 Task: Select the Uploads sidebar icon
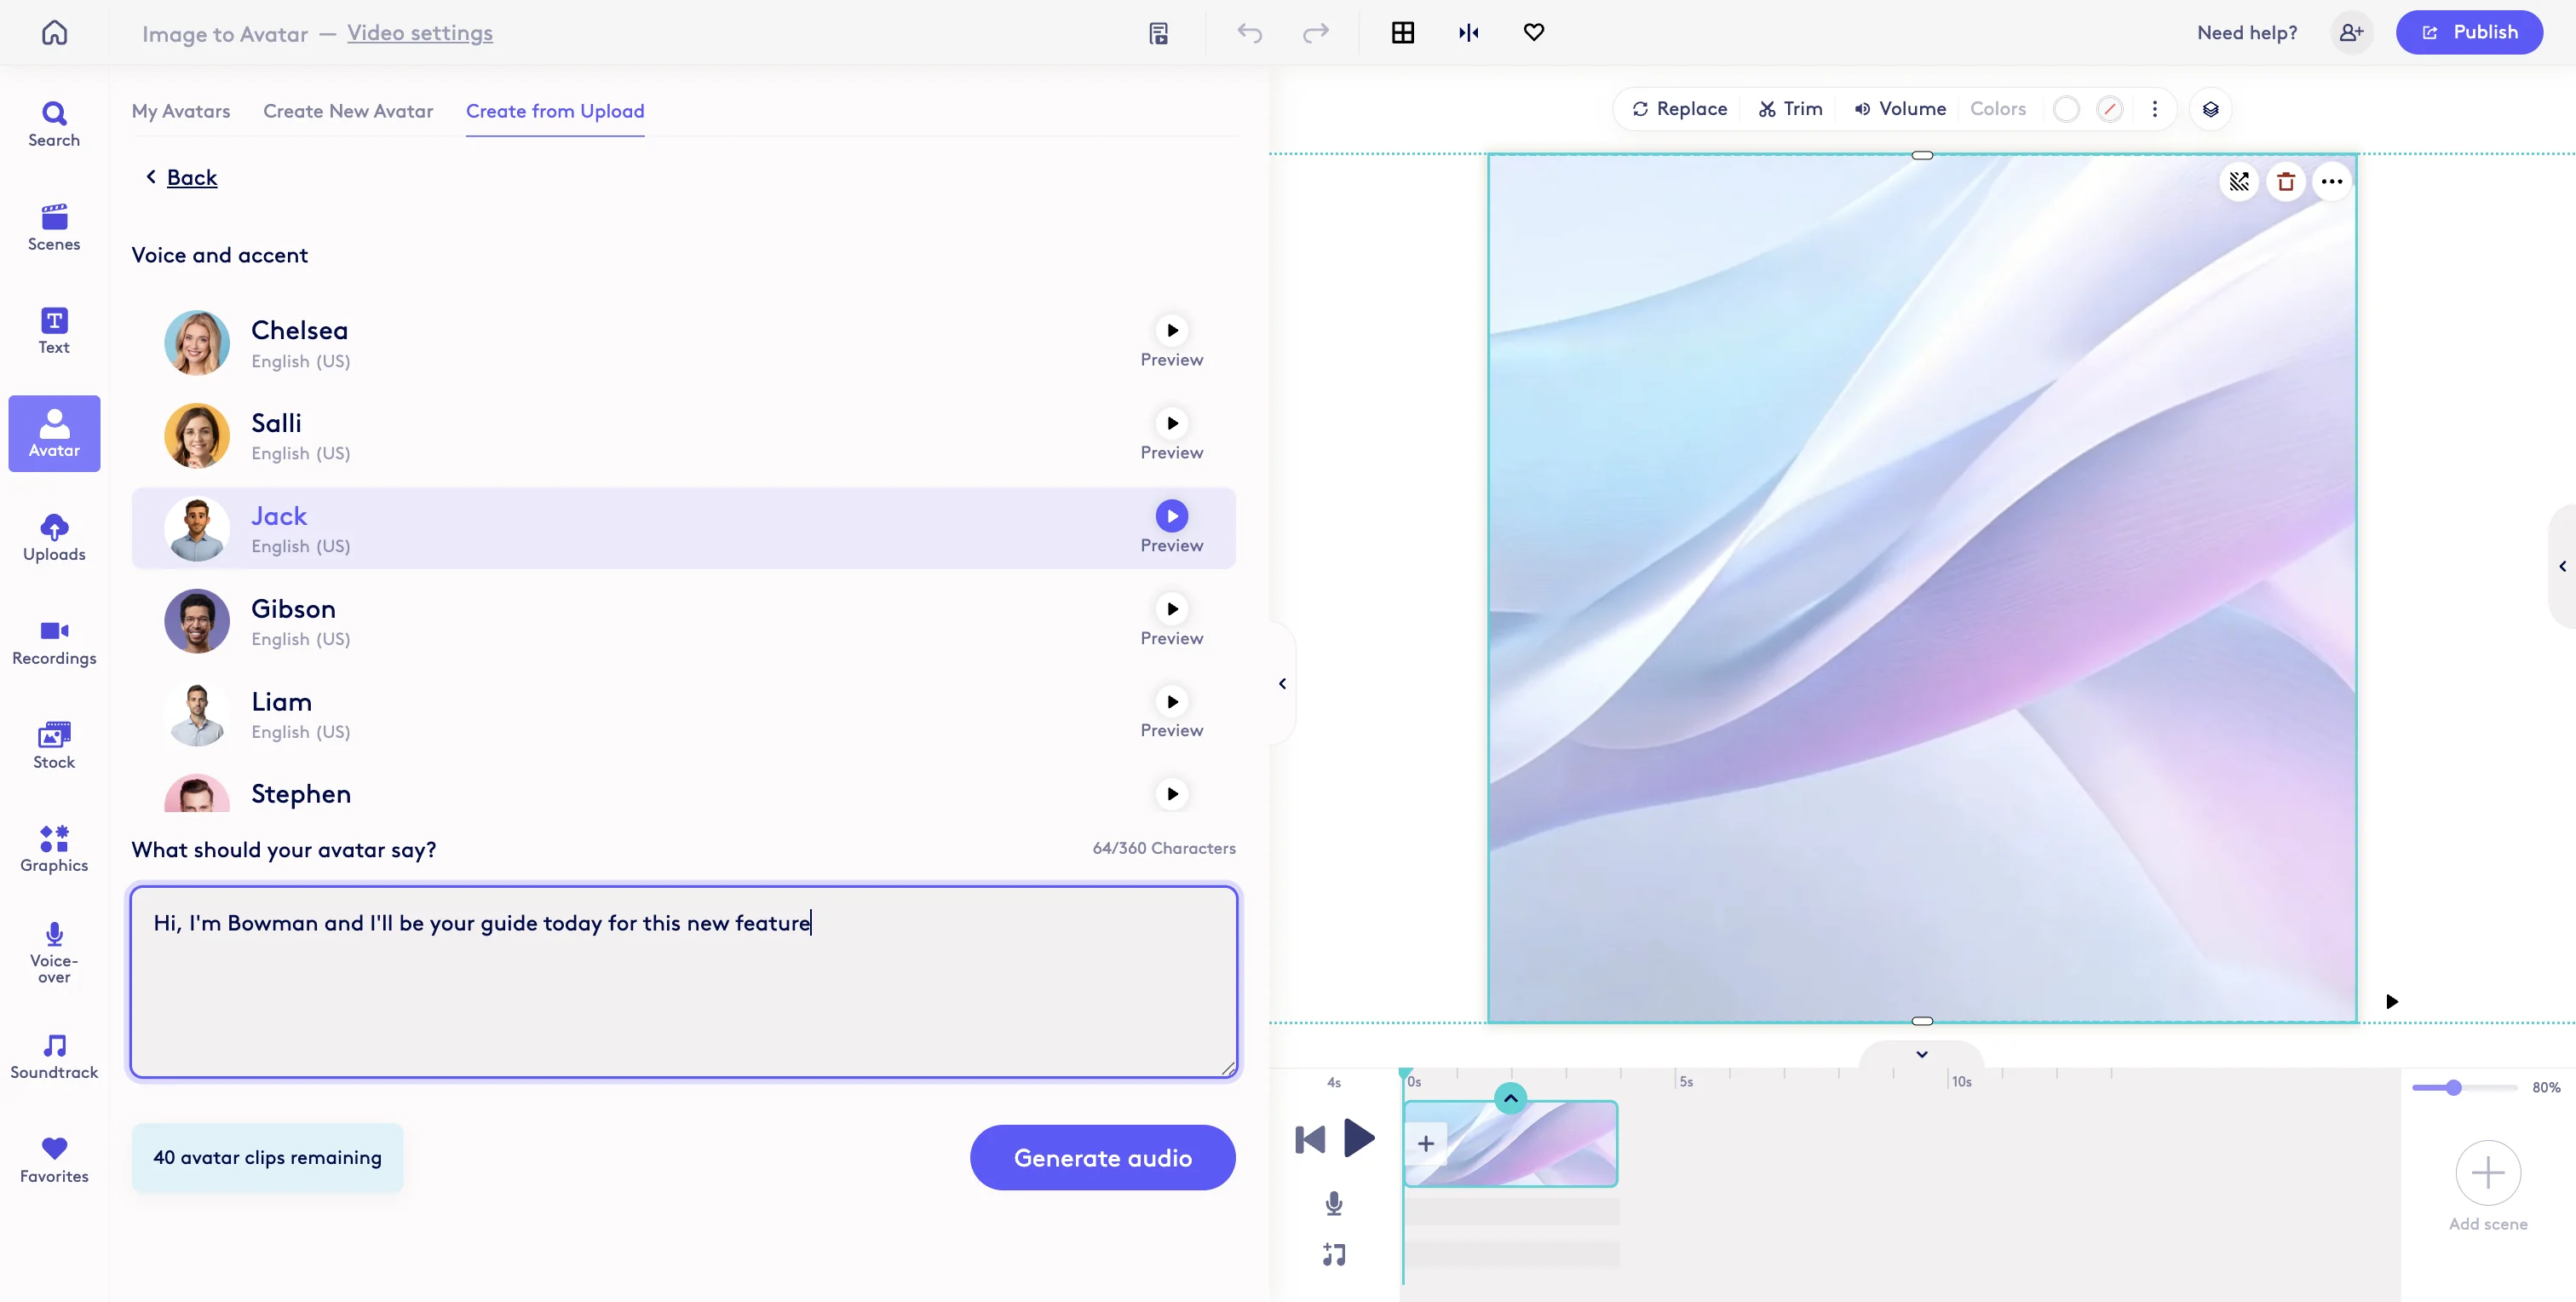(53, 538)
